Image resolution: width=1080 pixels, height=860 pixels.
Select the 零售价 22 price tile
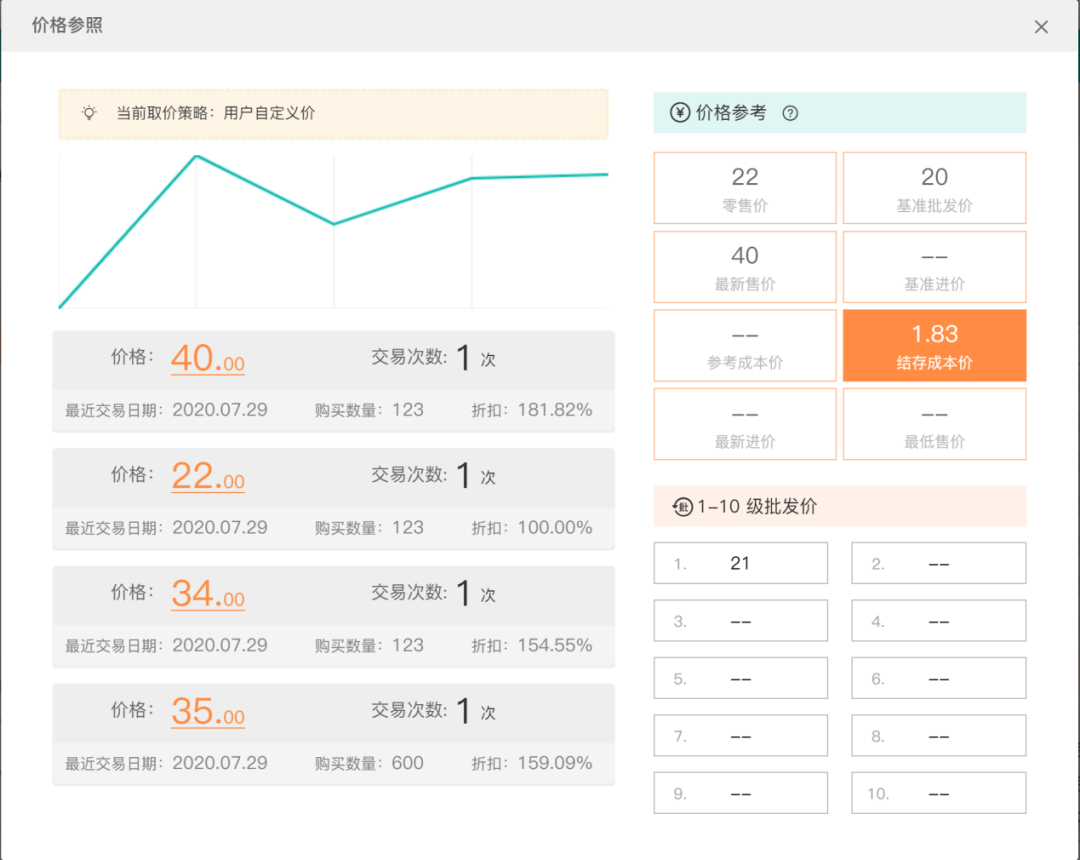pyautogui.click(x=745, y=188)
